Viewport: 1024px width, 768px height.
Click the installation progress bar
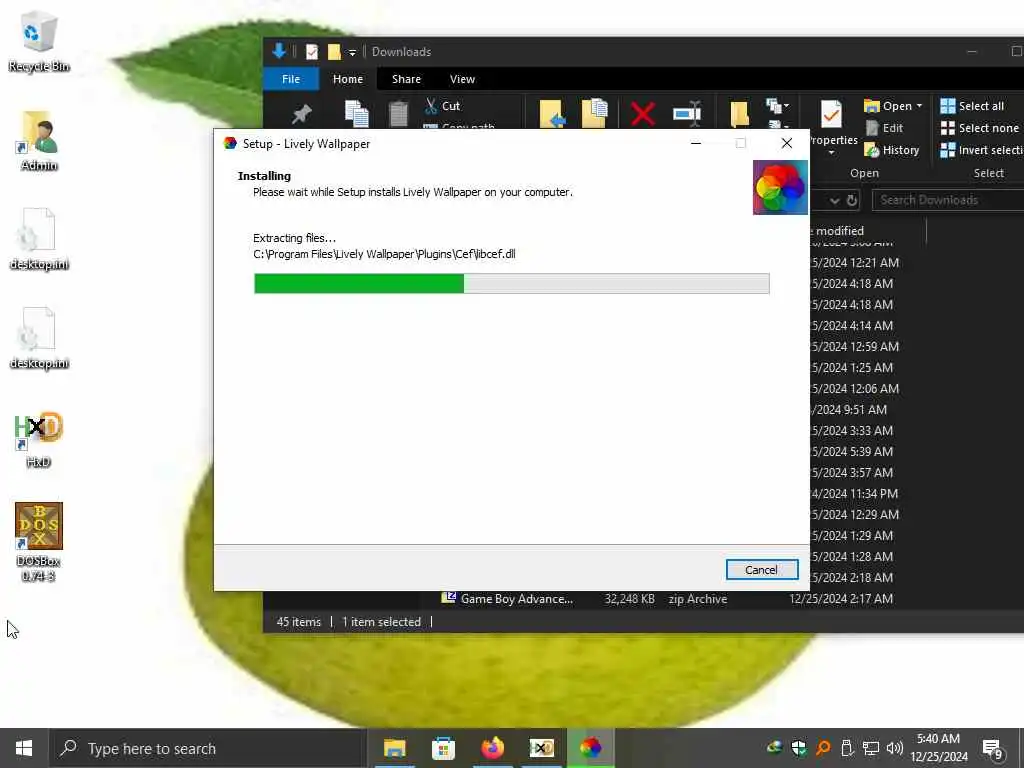(511, 283)
